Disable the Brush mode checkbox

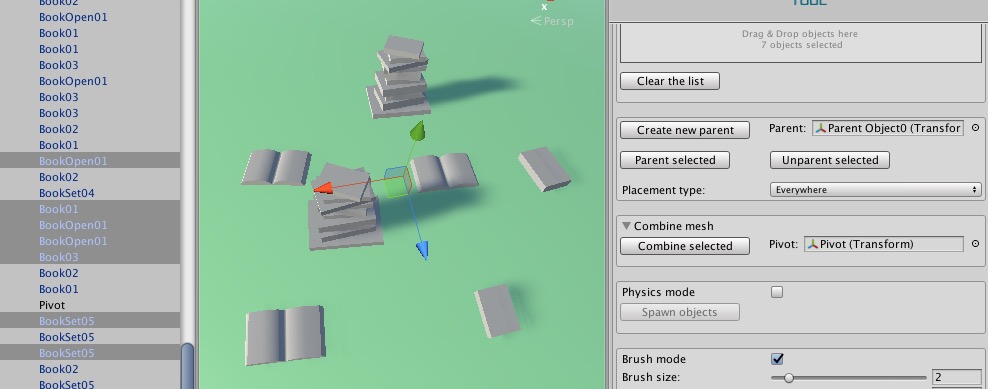777,359
